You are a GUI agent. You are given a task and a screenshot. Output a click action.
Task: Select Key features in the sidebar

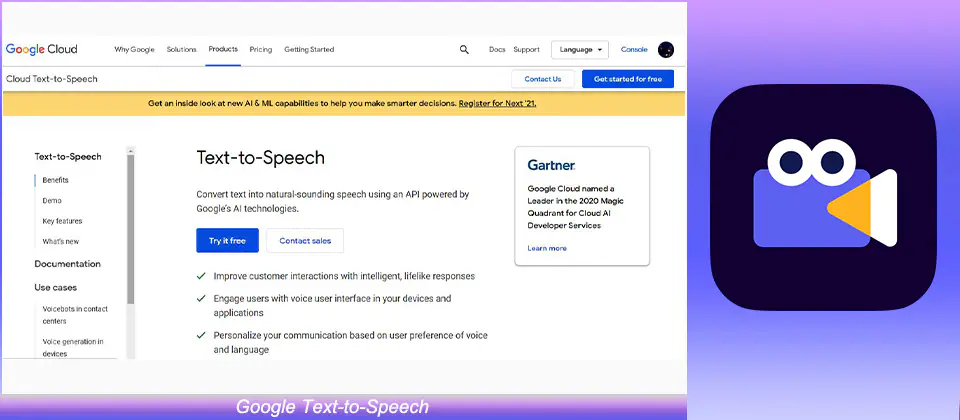tap(62, 221)
